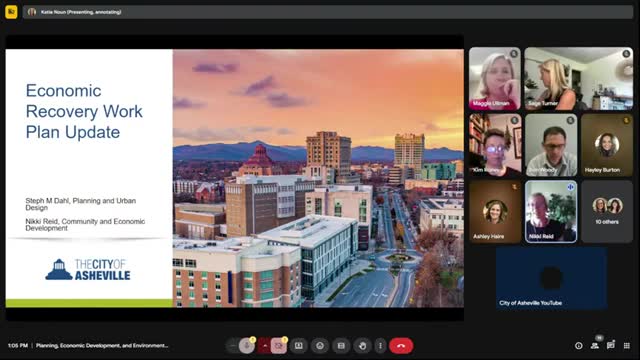Open the more options three-dot menu

coord(380,346)
